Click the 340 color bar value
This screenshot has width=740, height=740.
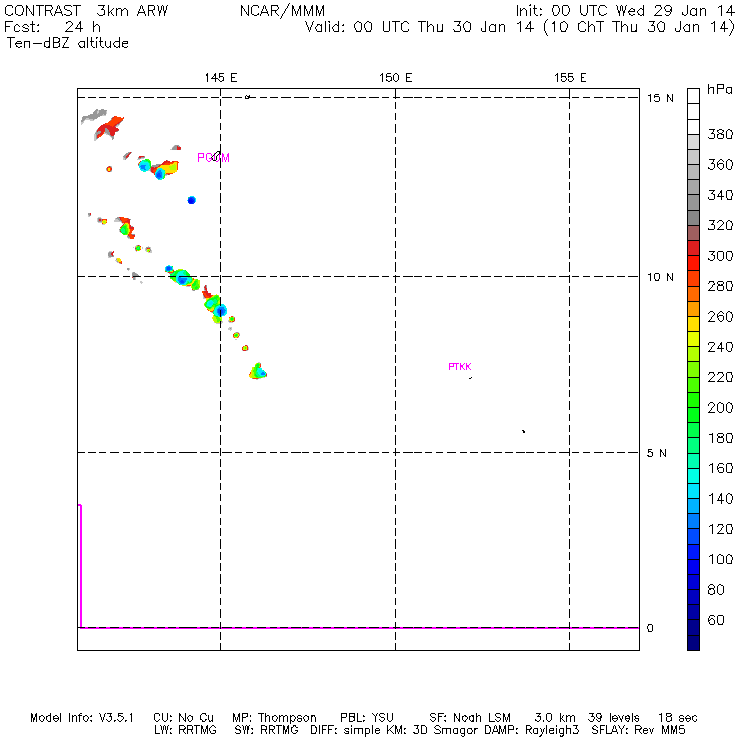click(720, 195)
